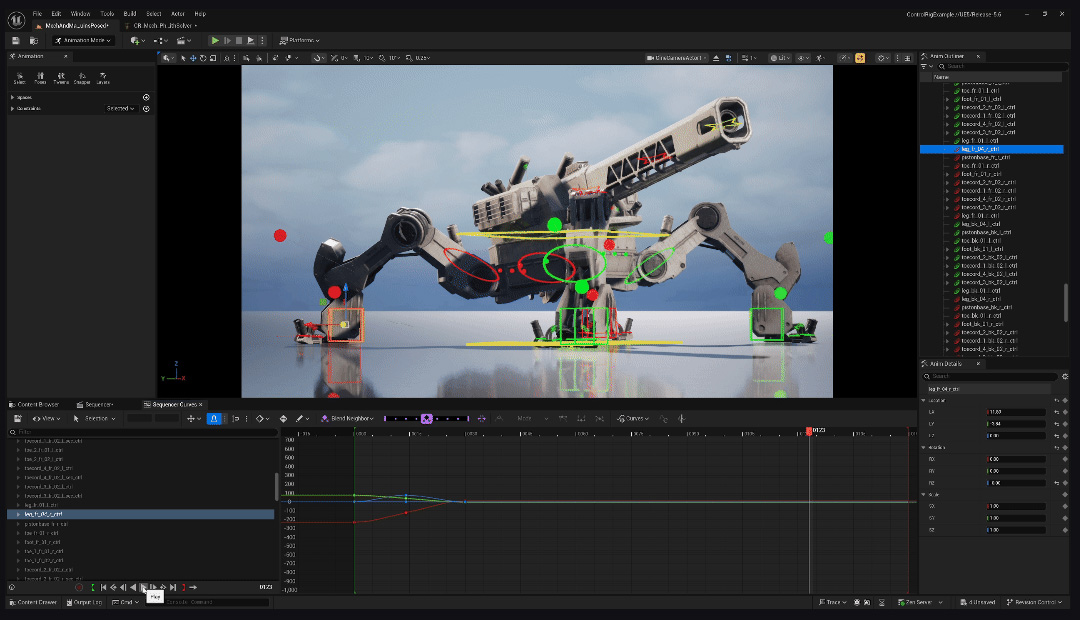Click the purple Blend Neighbor slider handle
Viewport: 1080px width, 620px height.
pyautogui.click(x=427, y=418)
